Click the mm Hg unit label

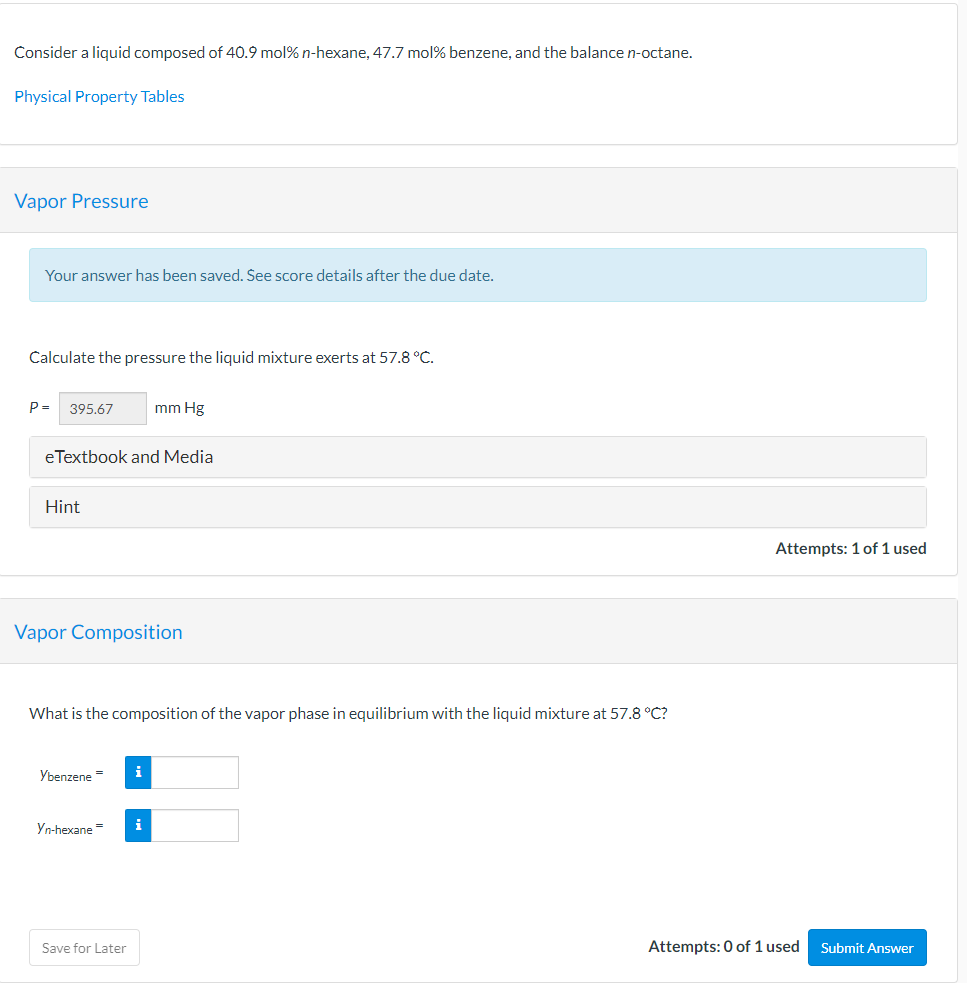pyautogui.click(x=180, y=408)
